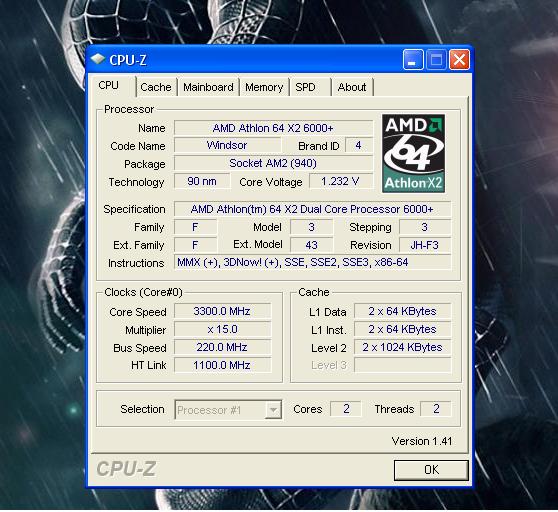558x512 pixels.
Task: Click the Bus Speed value 220.0 MHz
Action: point(222,347)
